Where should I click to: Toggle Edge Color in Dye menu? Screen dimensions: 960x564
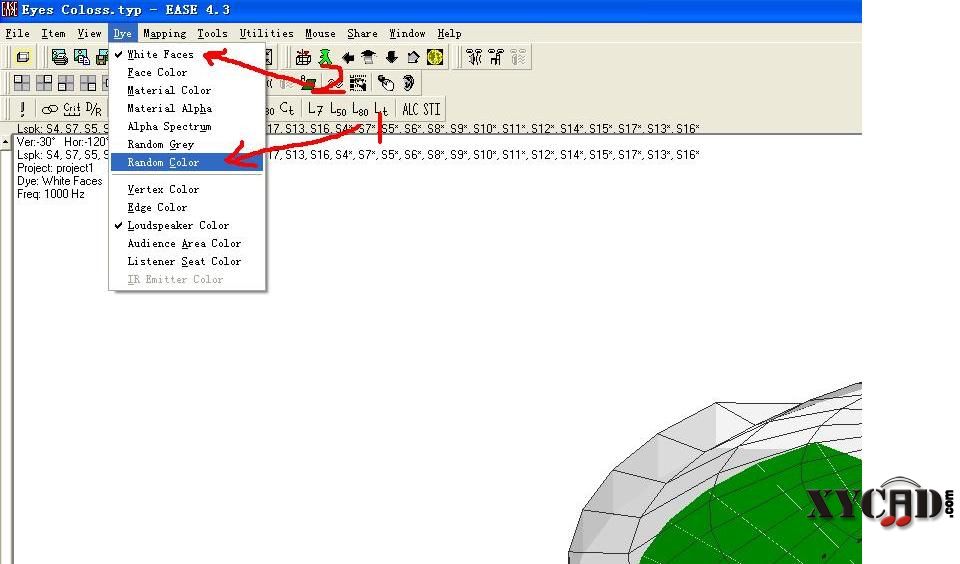(x=187, y=208)
